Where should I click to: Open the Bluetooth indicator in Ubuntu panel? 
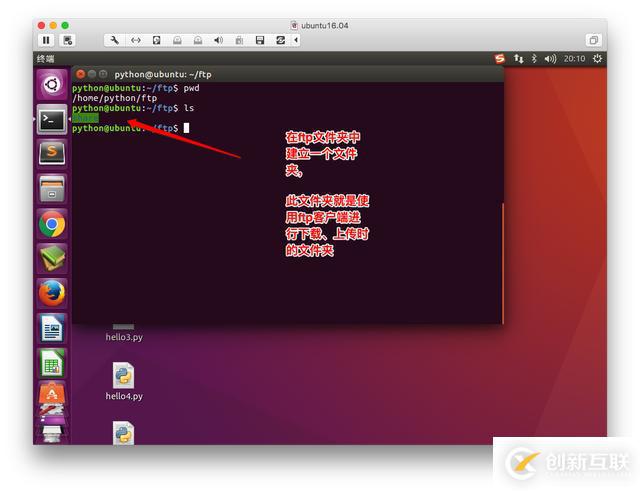click(534, 59)
